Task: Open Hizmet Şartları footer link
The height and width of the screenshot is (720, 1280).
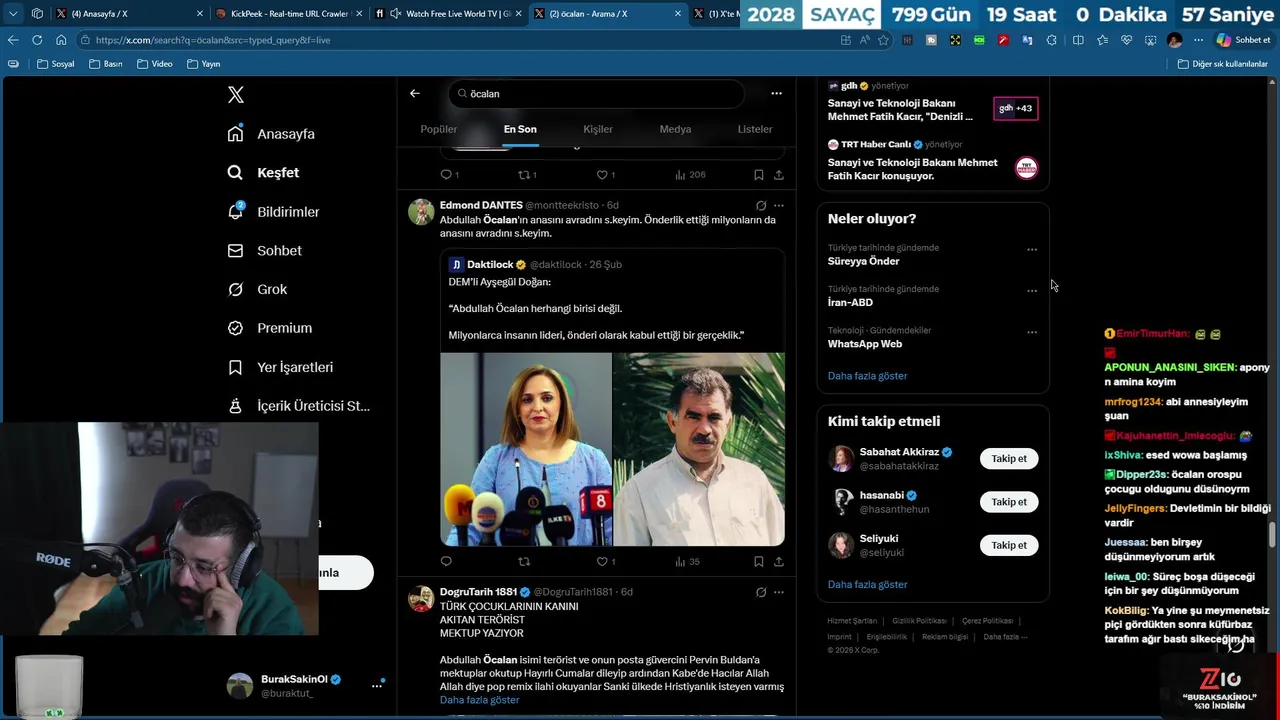Action: click(852, 621)
